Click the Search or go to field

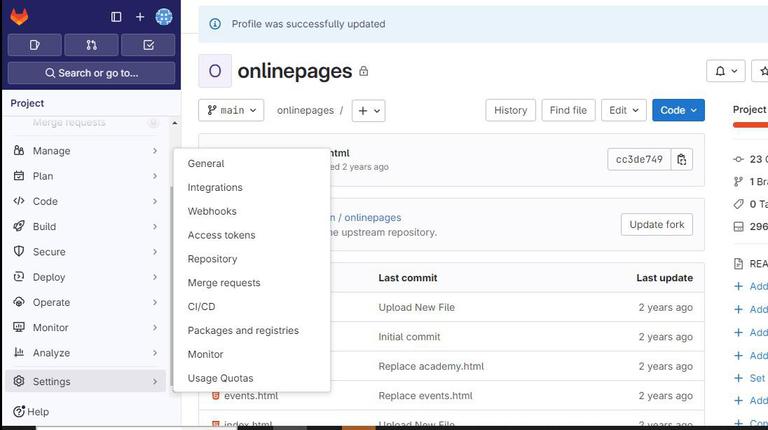coord(92,73)
